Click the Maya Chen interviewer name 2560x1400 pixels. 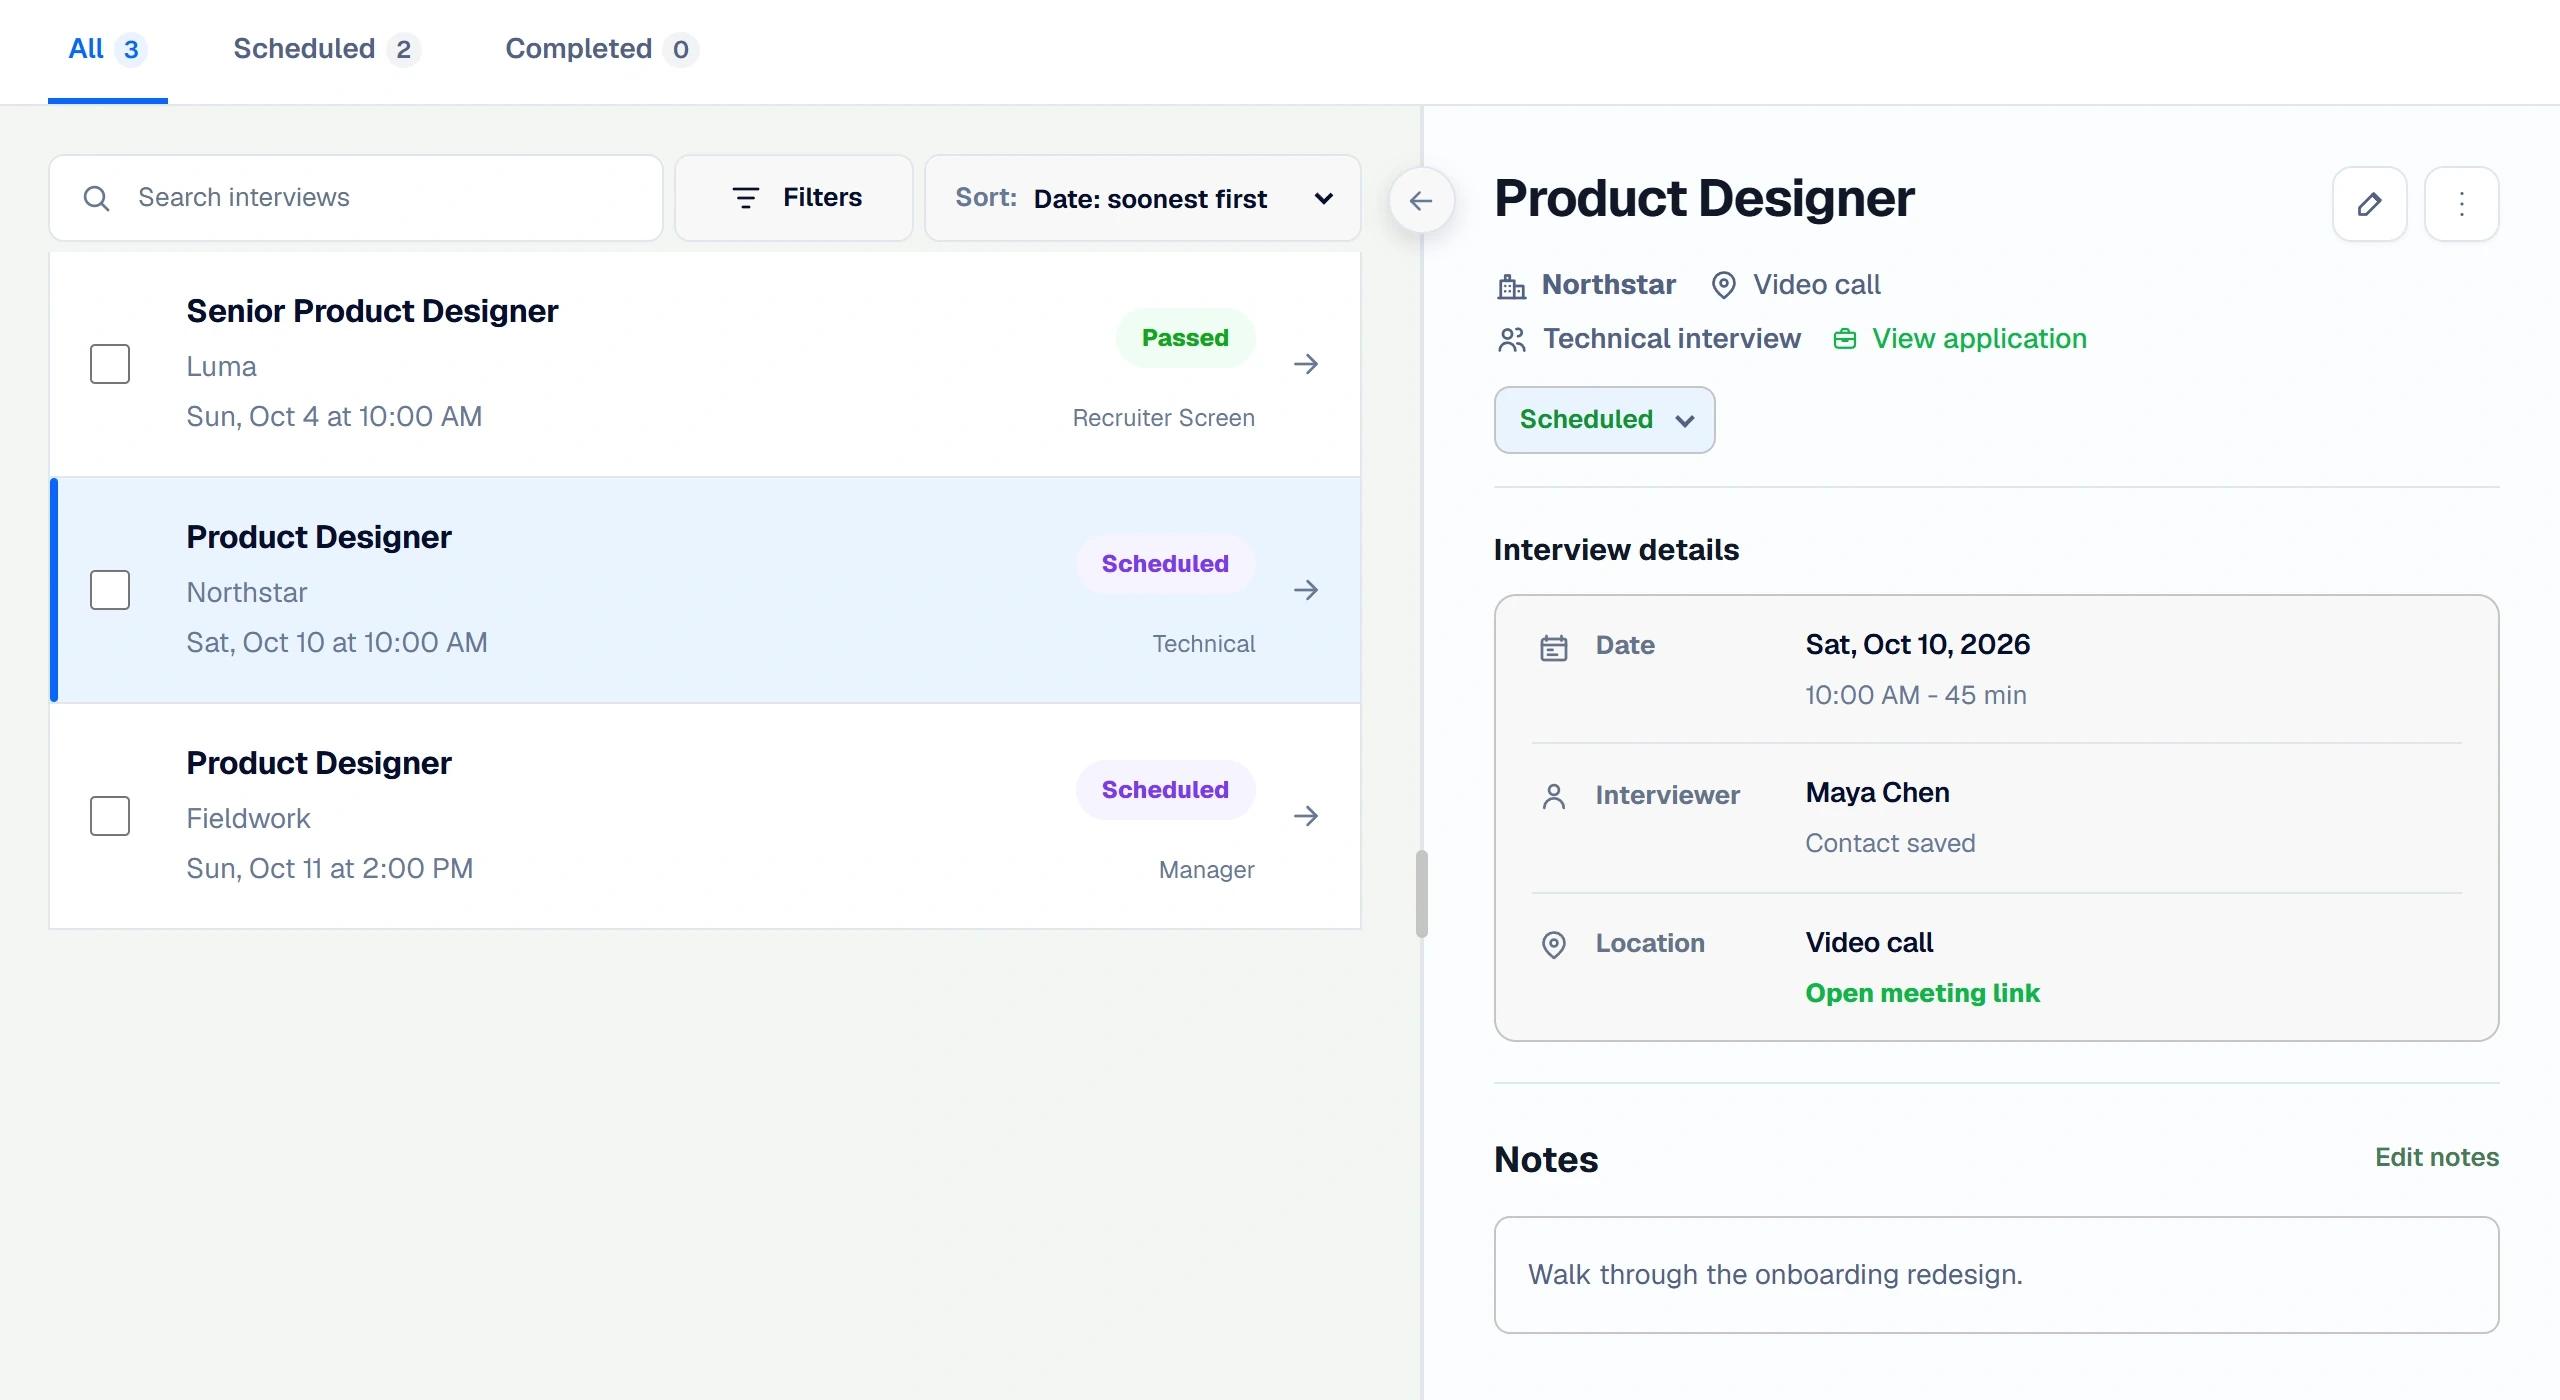point(1877,793)
